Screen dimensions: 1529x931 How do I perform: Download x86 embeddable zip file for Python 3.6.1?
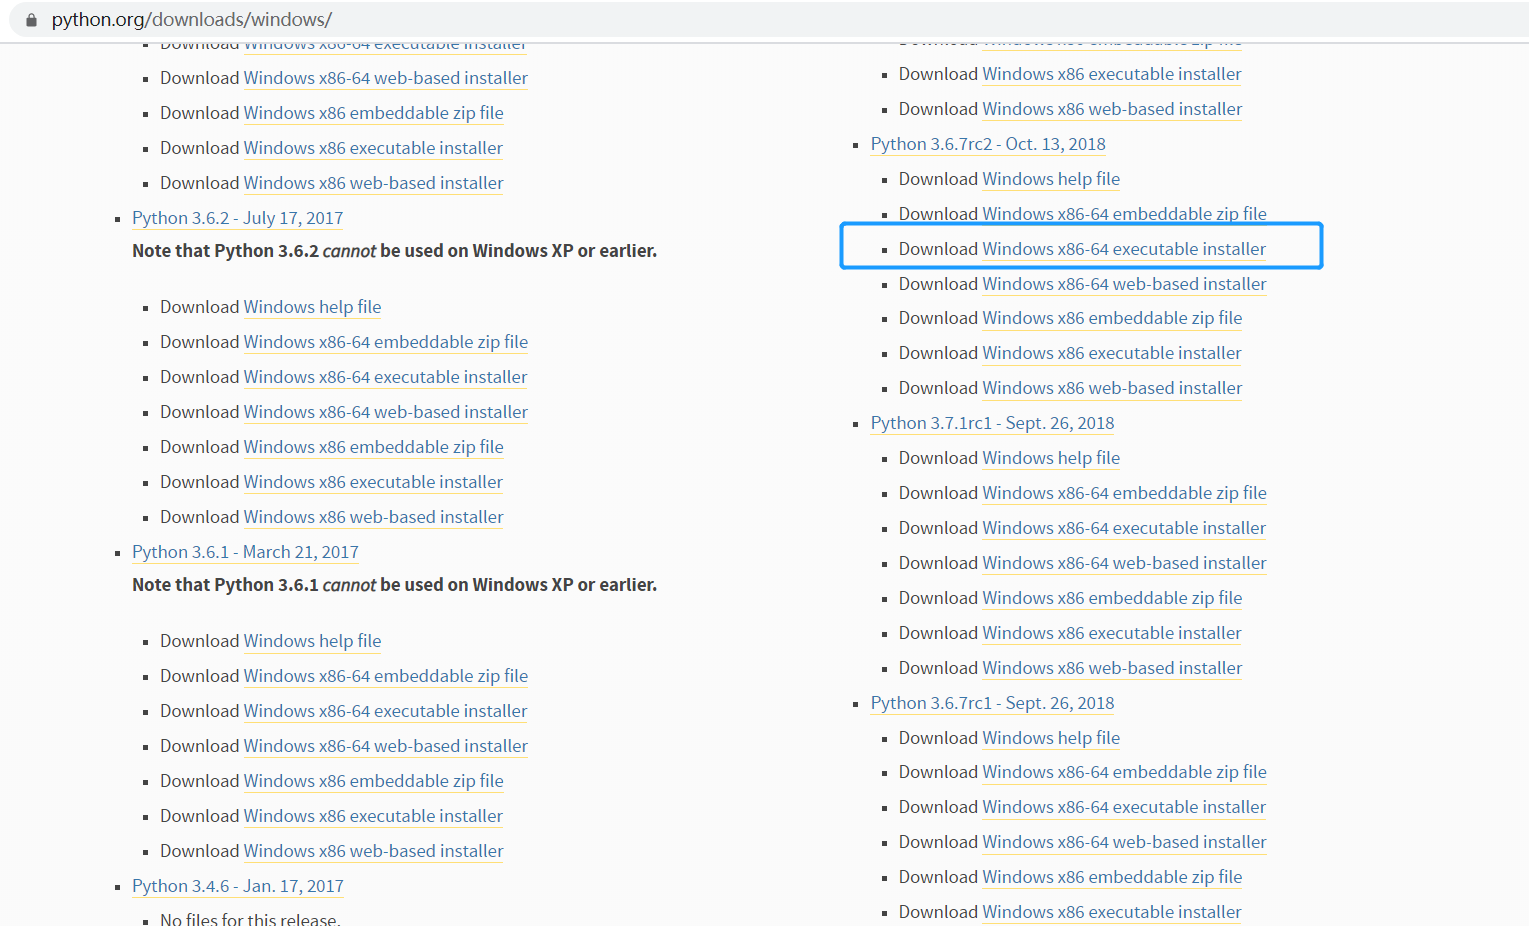click(x=374, y=781)
